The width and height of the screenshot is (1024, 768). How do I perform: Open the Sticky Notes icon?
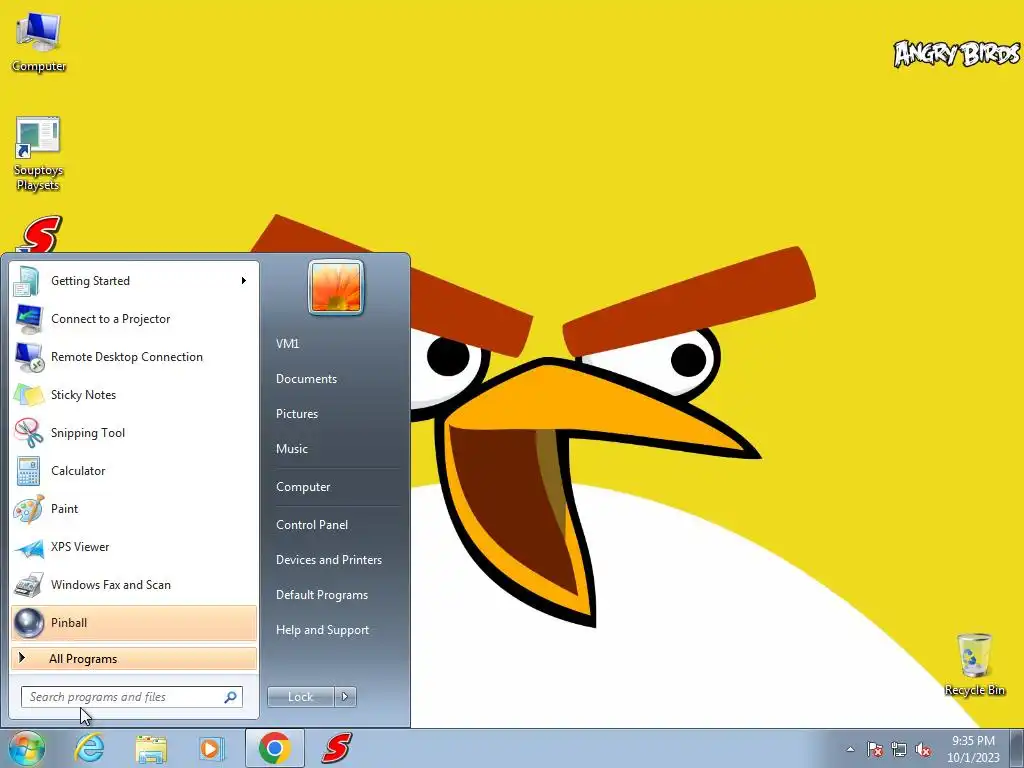coord(28,394)
